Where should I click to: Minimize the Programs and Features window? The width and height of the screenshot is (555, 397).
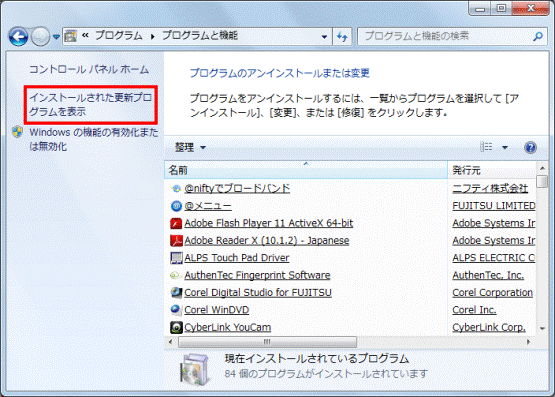click(480, 8)
